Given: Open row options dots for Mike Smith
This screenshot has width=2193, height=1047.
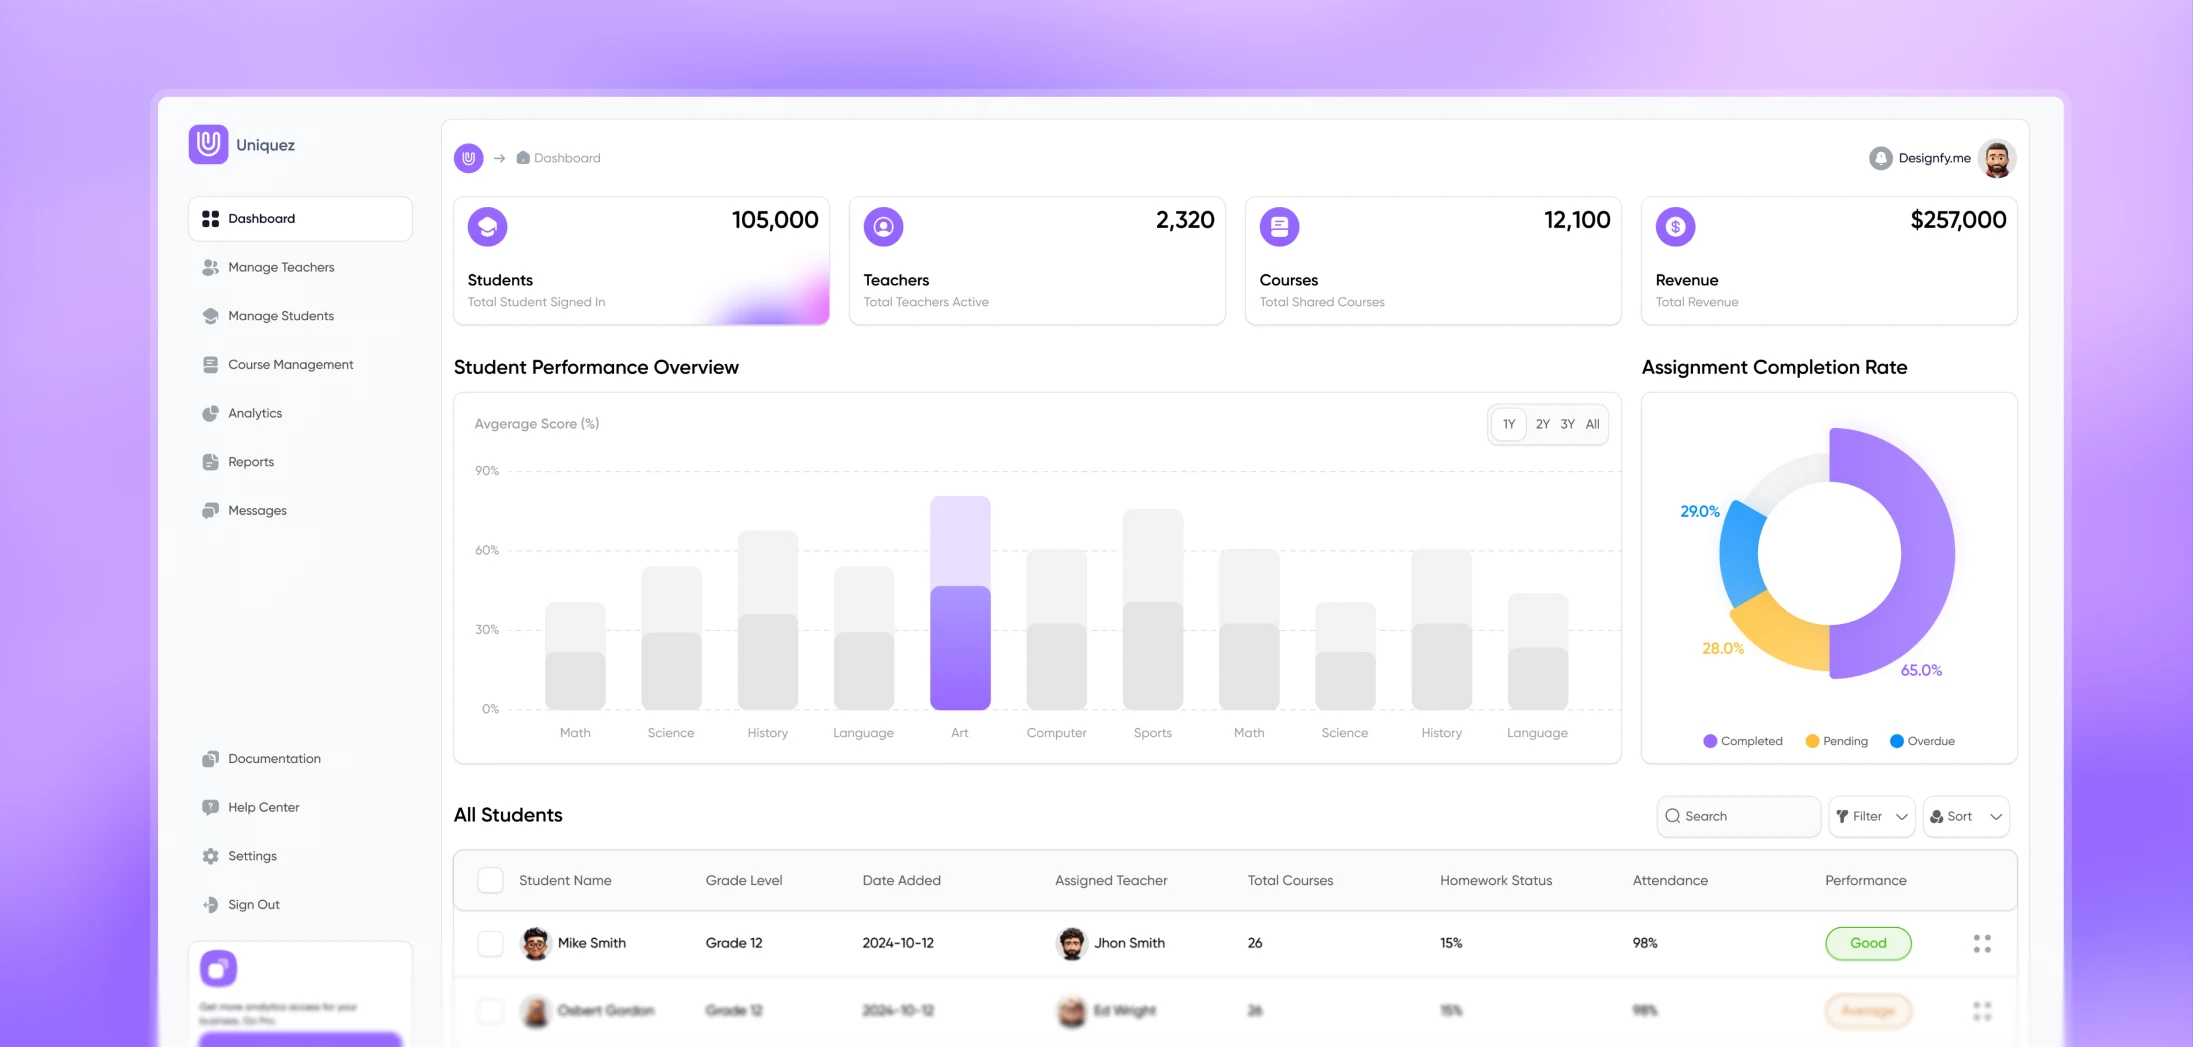Looking at the screenshot, I should (x=1982, y=943).
